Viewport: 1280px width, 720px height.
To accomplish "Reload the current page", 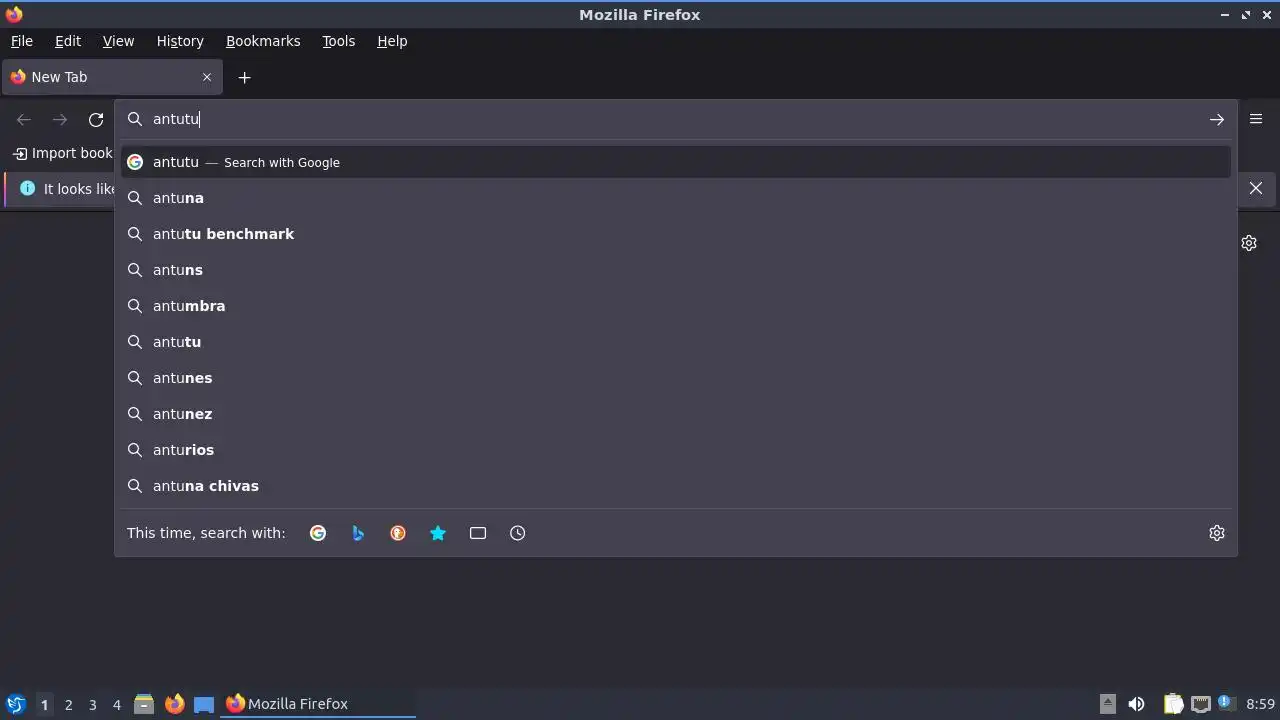I will coord(96,119).
